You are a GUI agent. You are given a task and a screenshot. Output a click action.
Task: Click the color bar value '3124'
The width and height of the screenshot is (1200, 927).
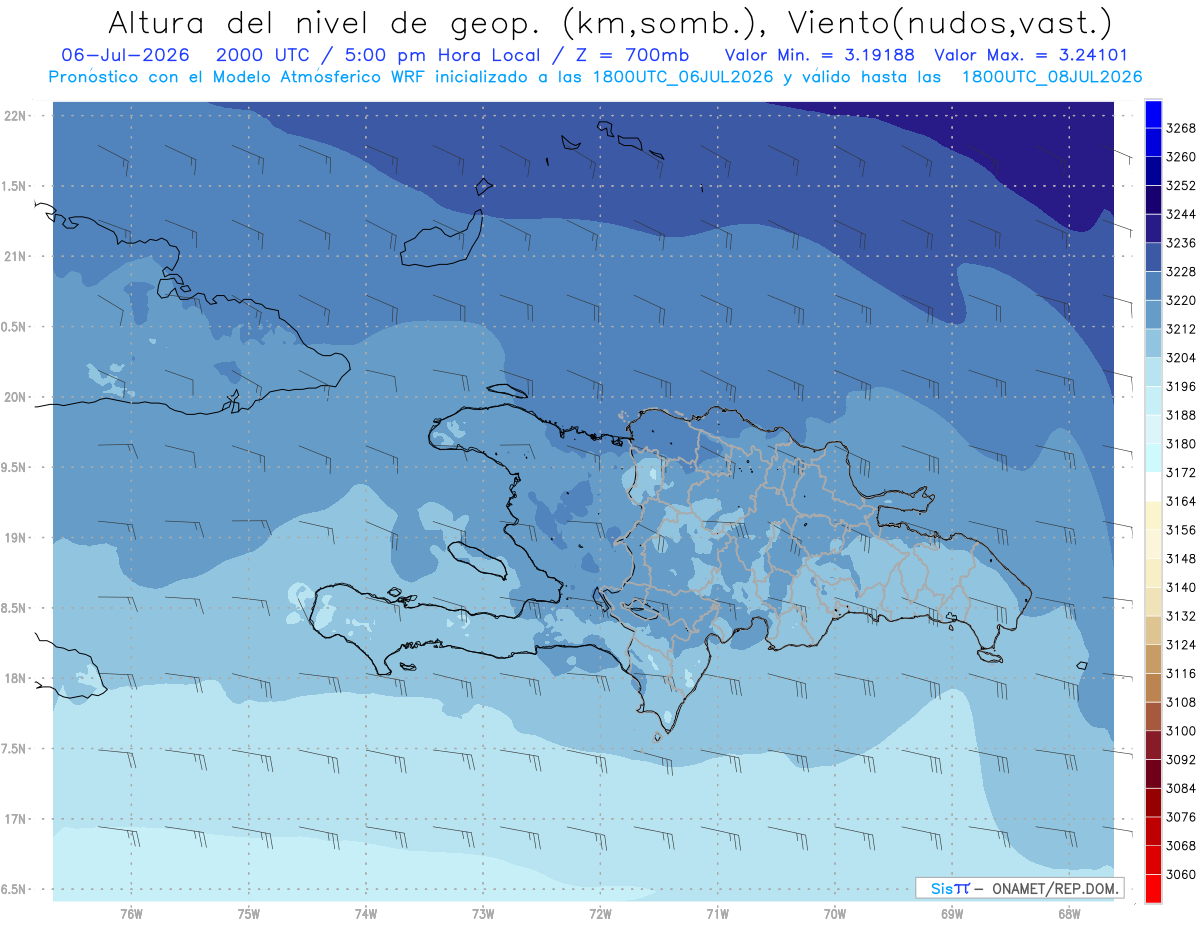[1181, 644]
